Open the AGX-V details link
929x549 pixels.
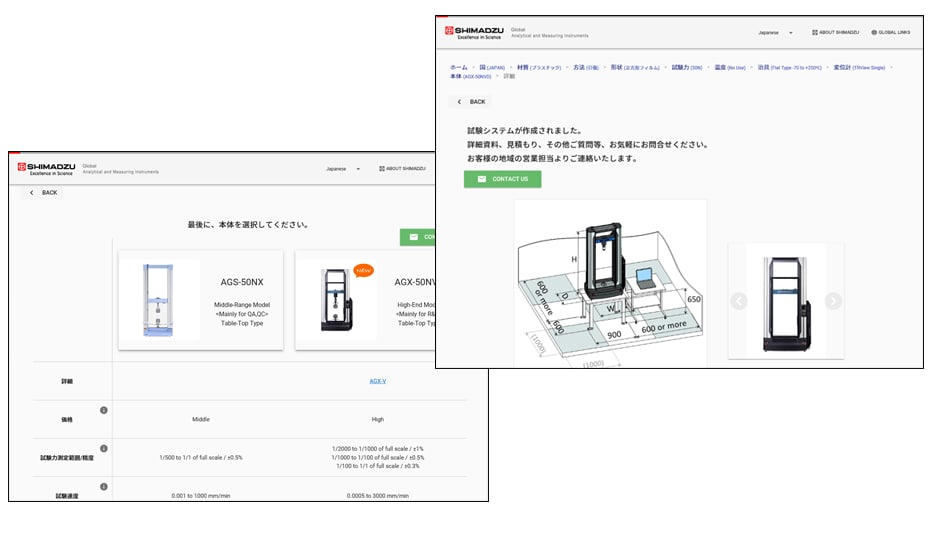[x=377, y=381]
